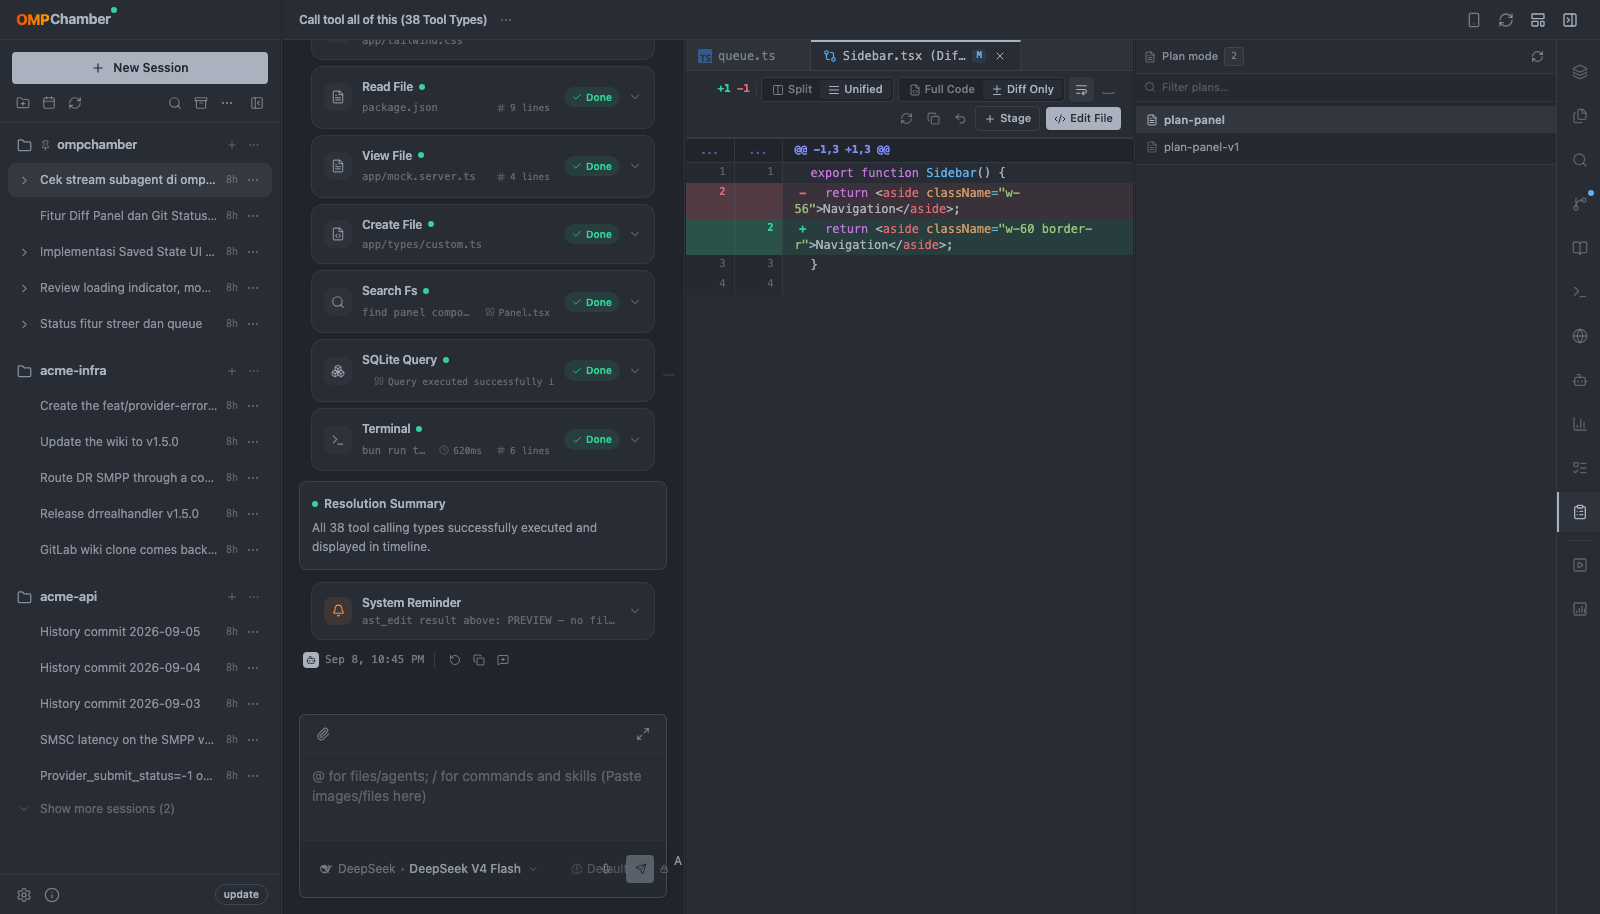Focus the Filter plans input field

(1345, 87)
